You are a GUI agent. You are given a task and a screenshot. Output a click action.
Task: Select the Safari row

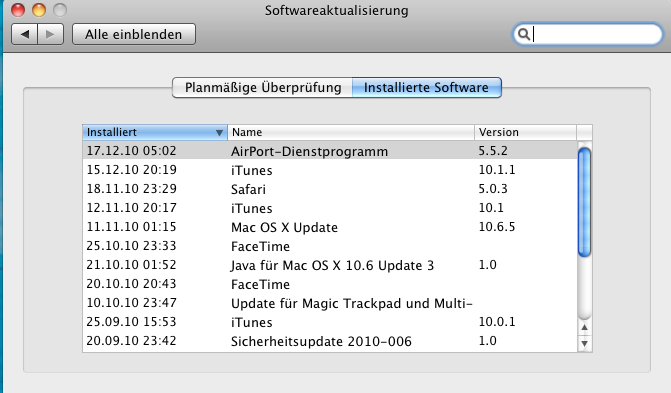[x=330, y=189]
